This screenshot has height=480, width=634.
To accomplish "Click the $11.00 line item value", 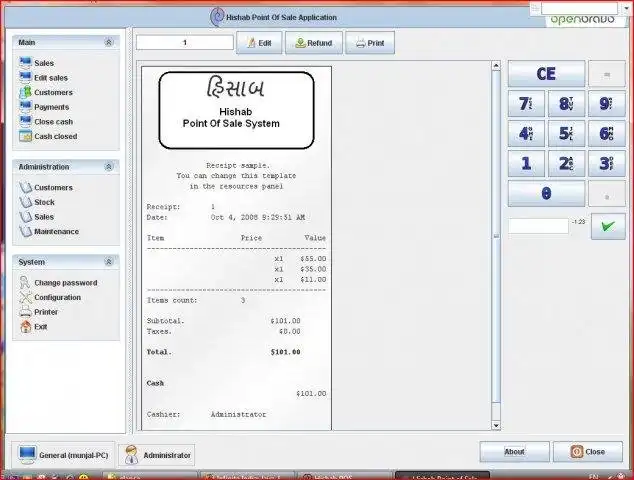I will pyautogui.click(x=313, y=279).
